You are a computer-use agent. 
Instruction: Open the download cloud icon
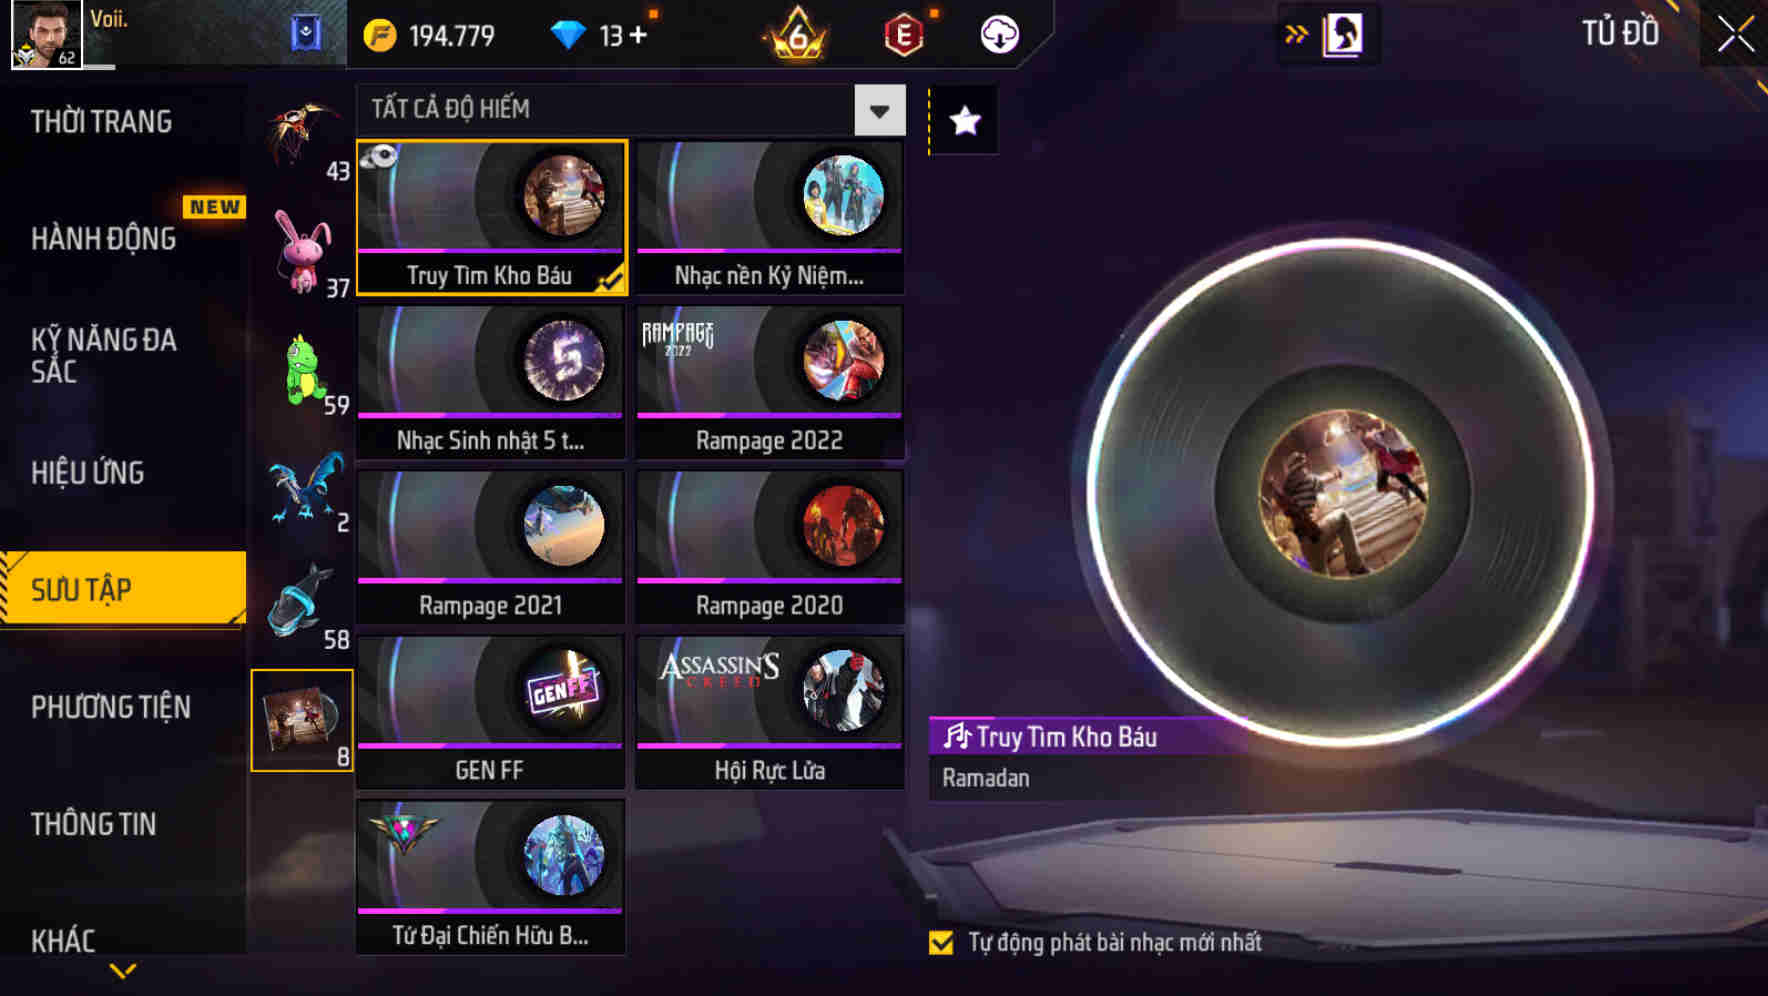click(999, 35)
